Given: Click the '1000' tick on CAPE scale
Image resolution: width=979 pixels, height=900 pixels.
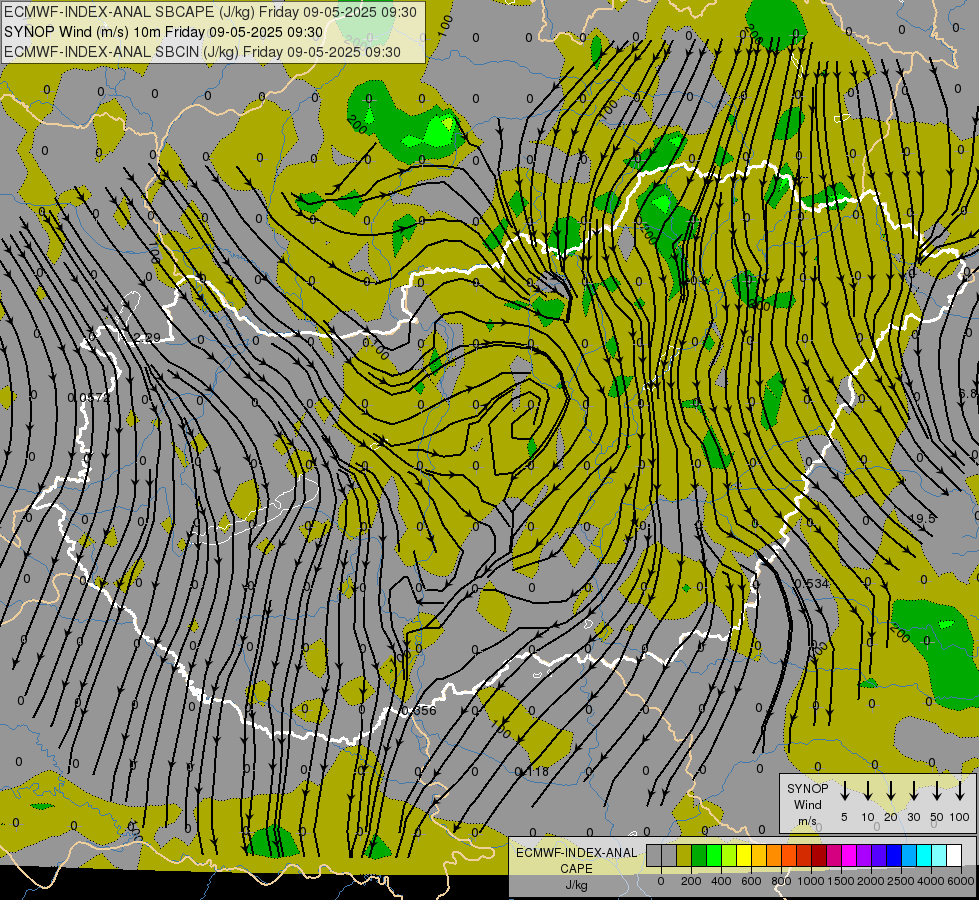Looking at the screenshot, I should click(x=810, y=881).
